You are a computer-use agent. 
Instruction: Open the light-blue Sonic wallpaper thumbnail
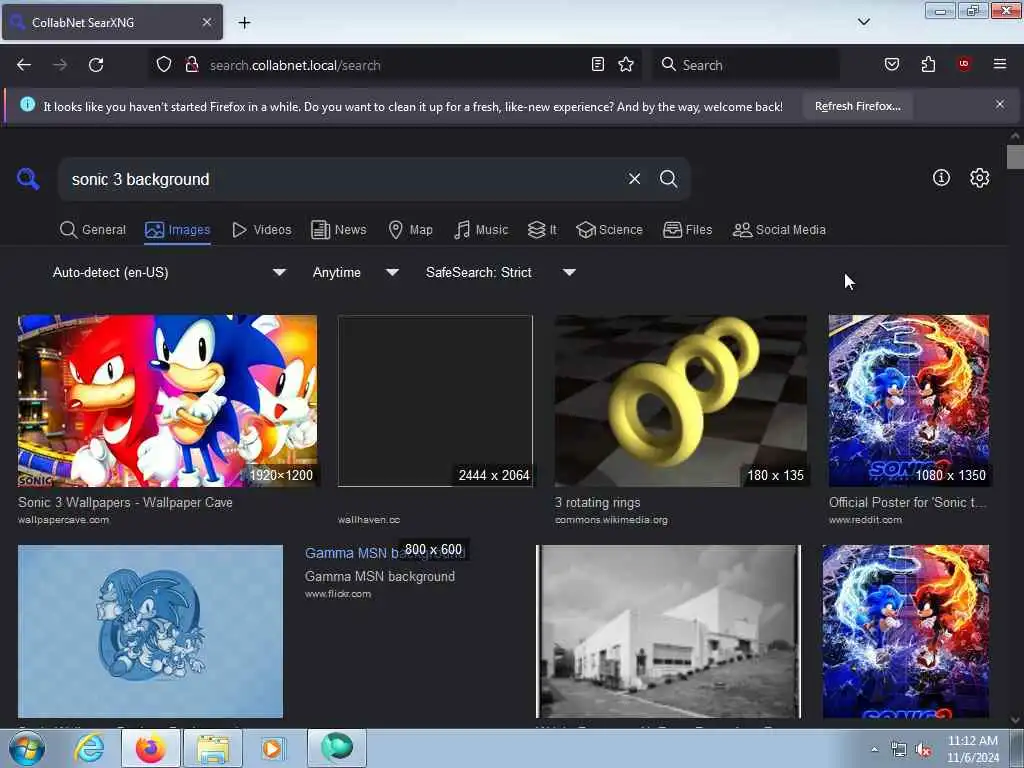click(150, 632)
